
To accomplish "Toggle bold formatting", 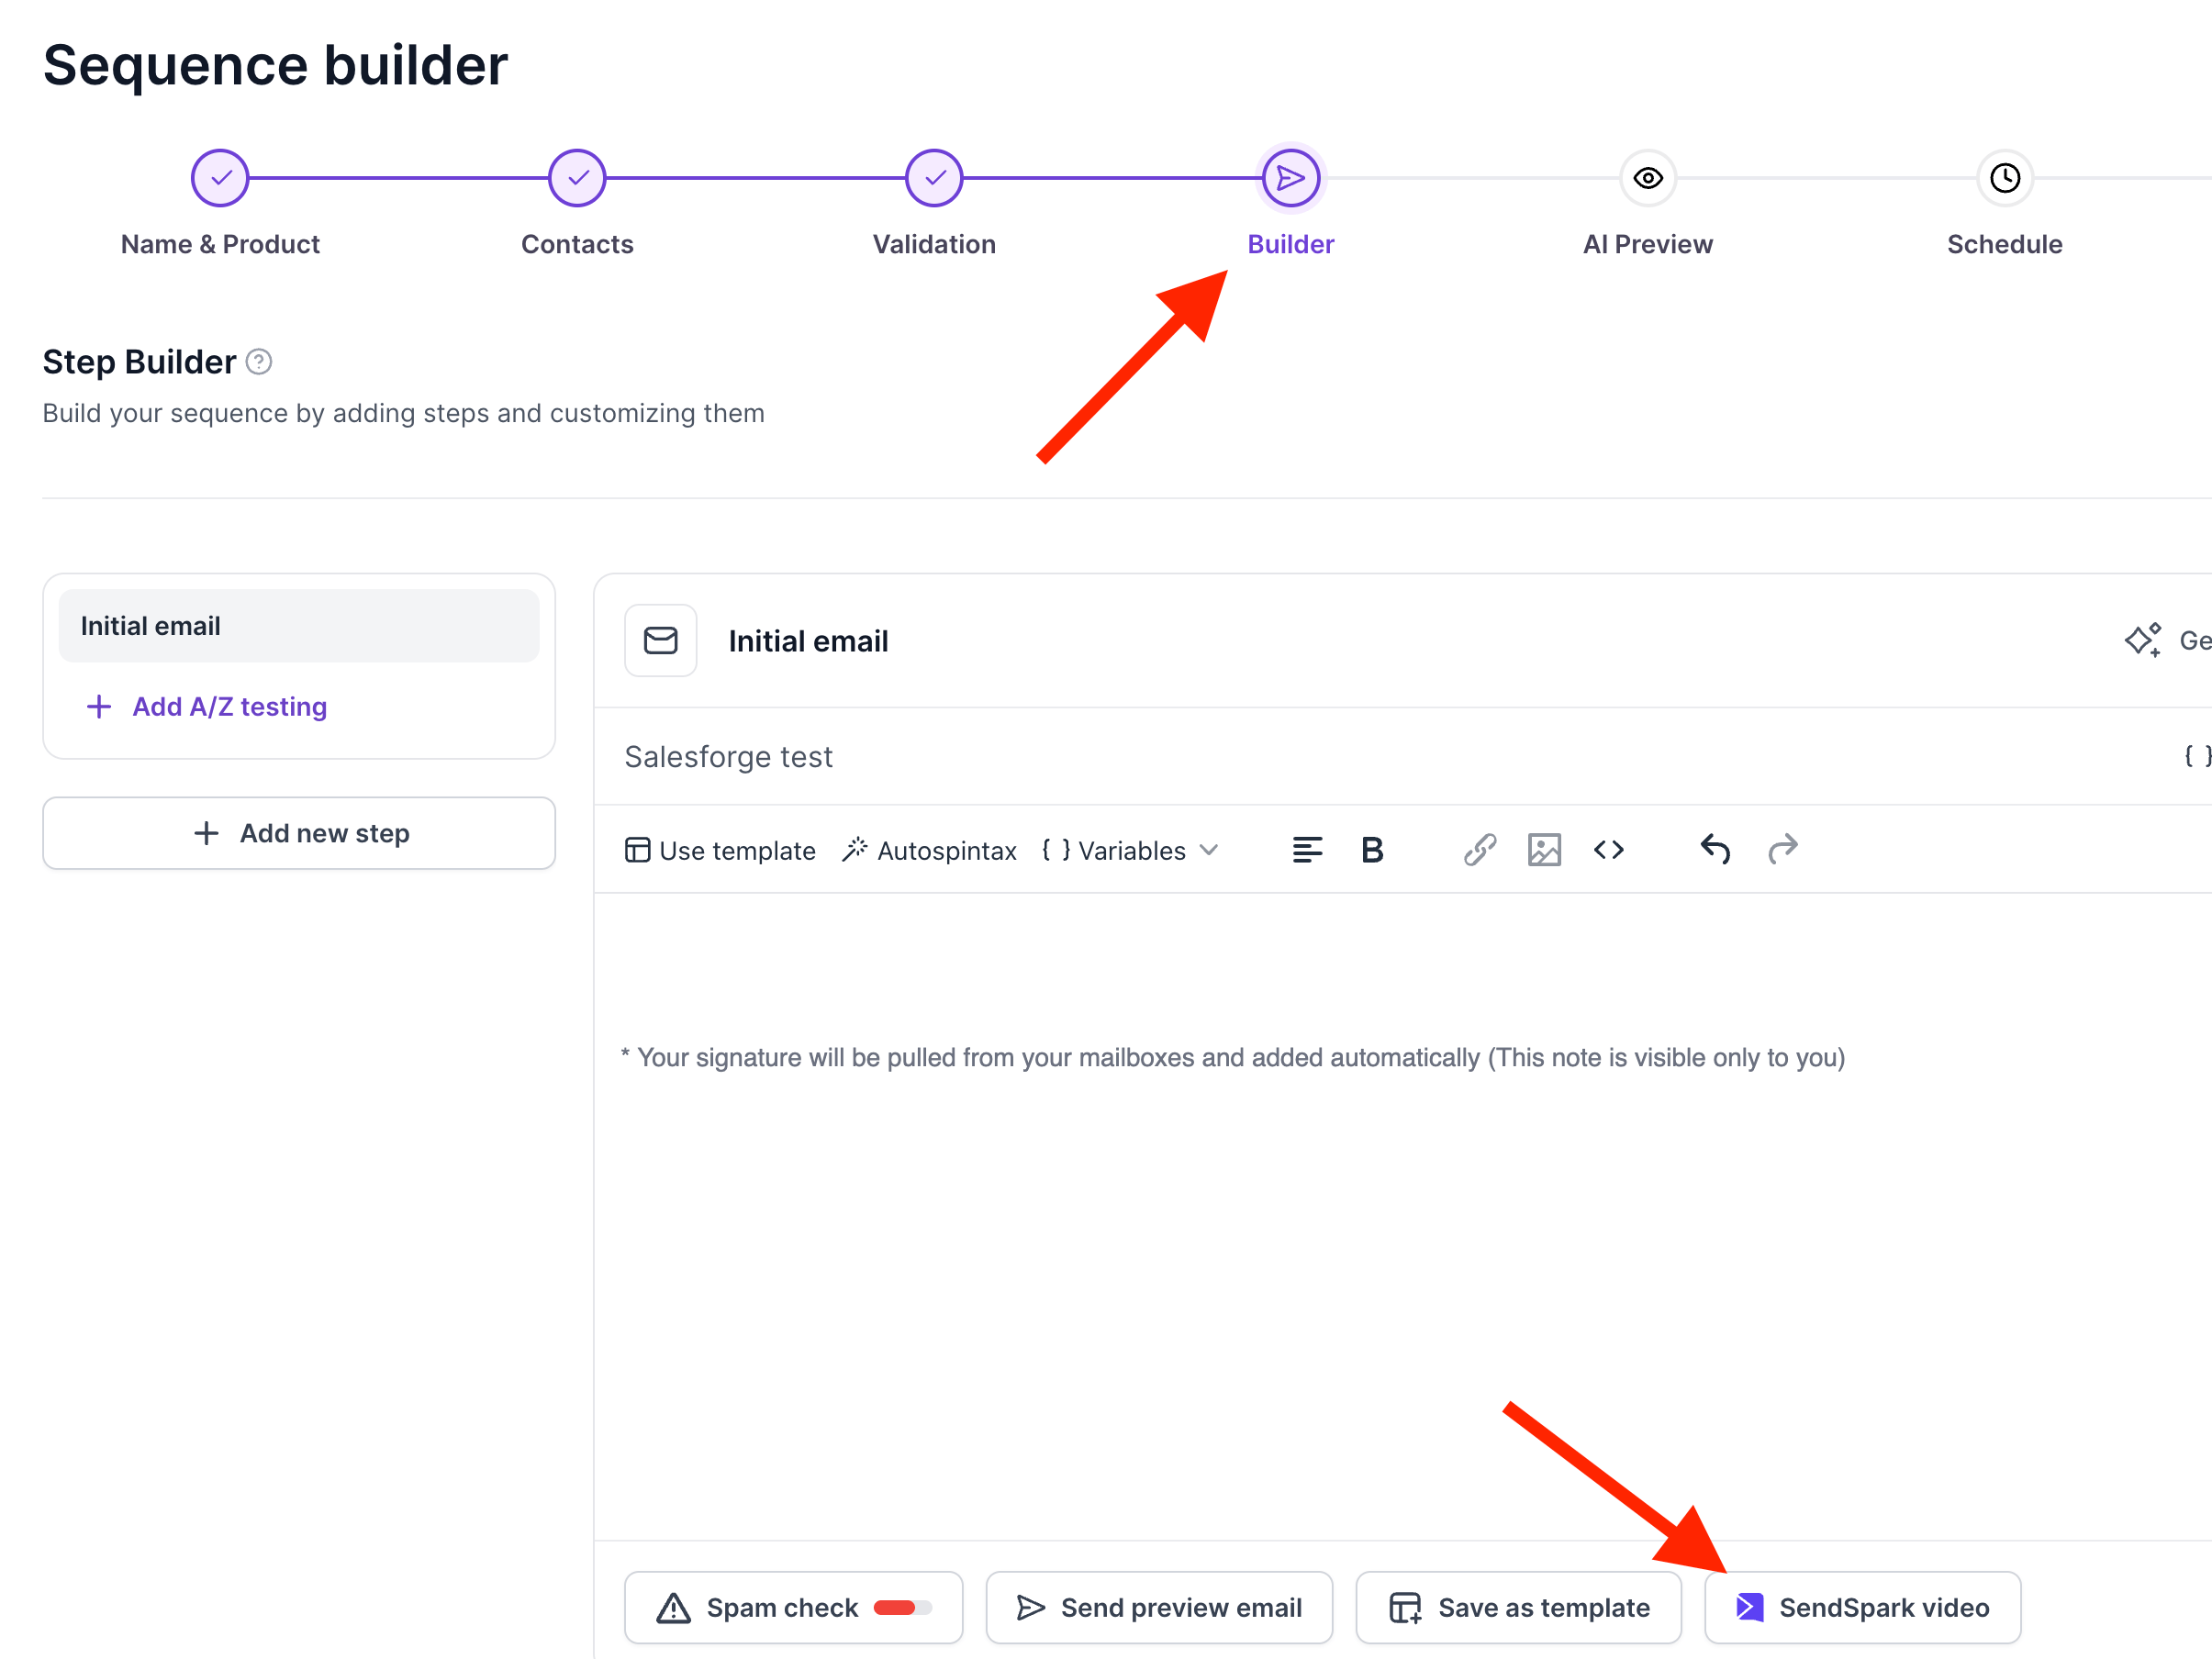I will click(1372, 850).
